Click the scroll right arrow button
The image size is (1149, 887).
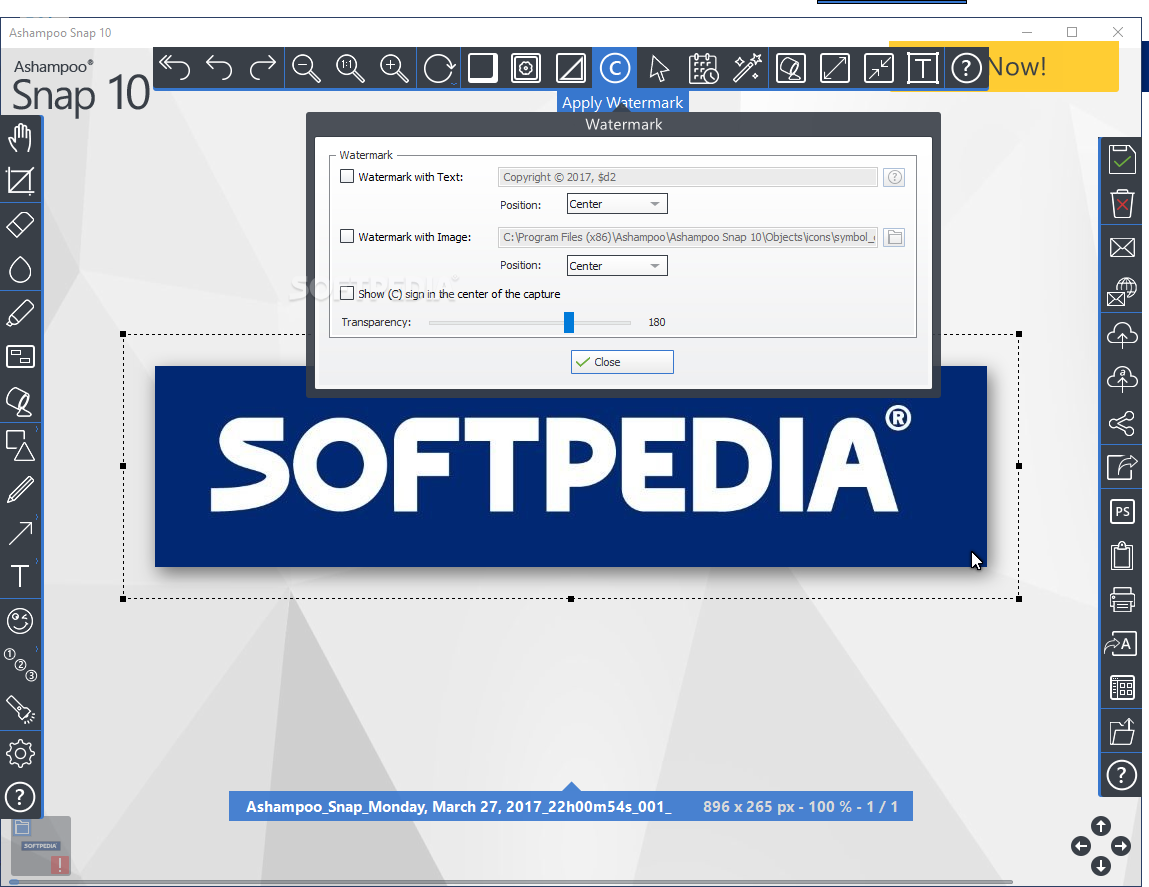pos(1121,847)
